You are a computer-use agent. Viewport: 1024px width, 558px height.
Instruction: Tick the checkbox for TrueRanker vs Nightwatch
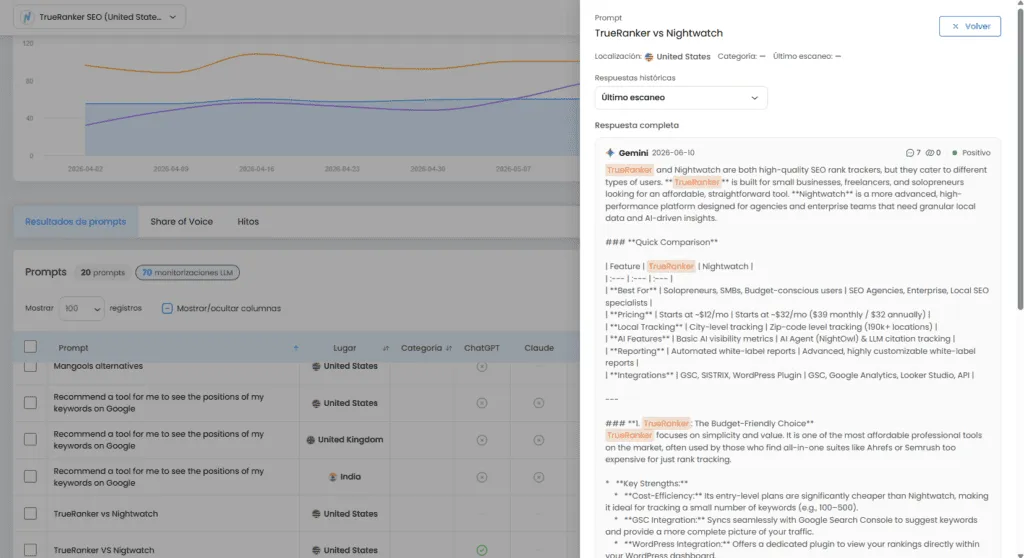[30, 514]
